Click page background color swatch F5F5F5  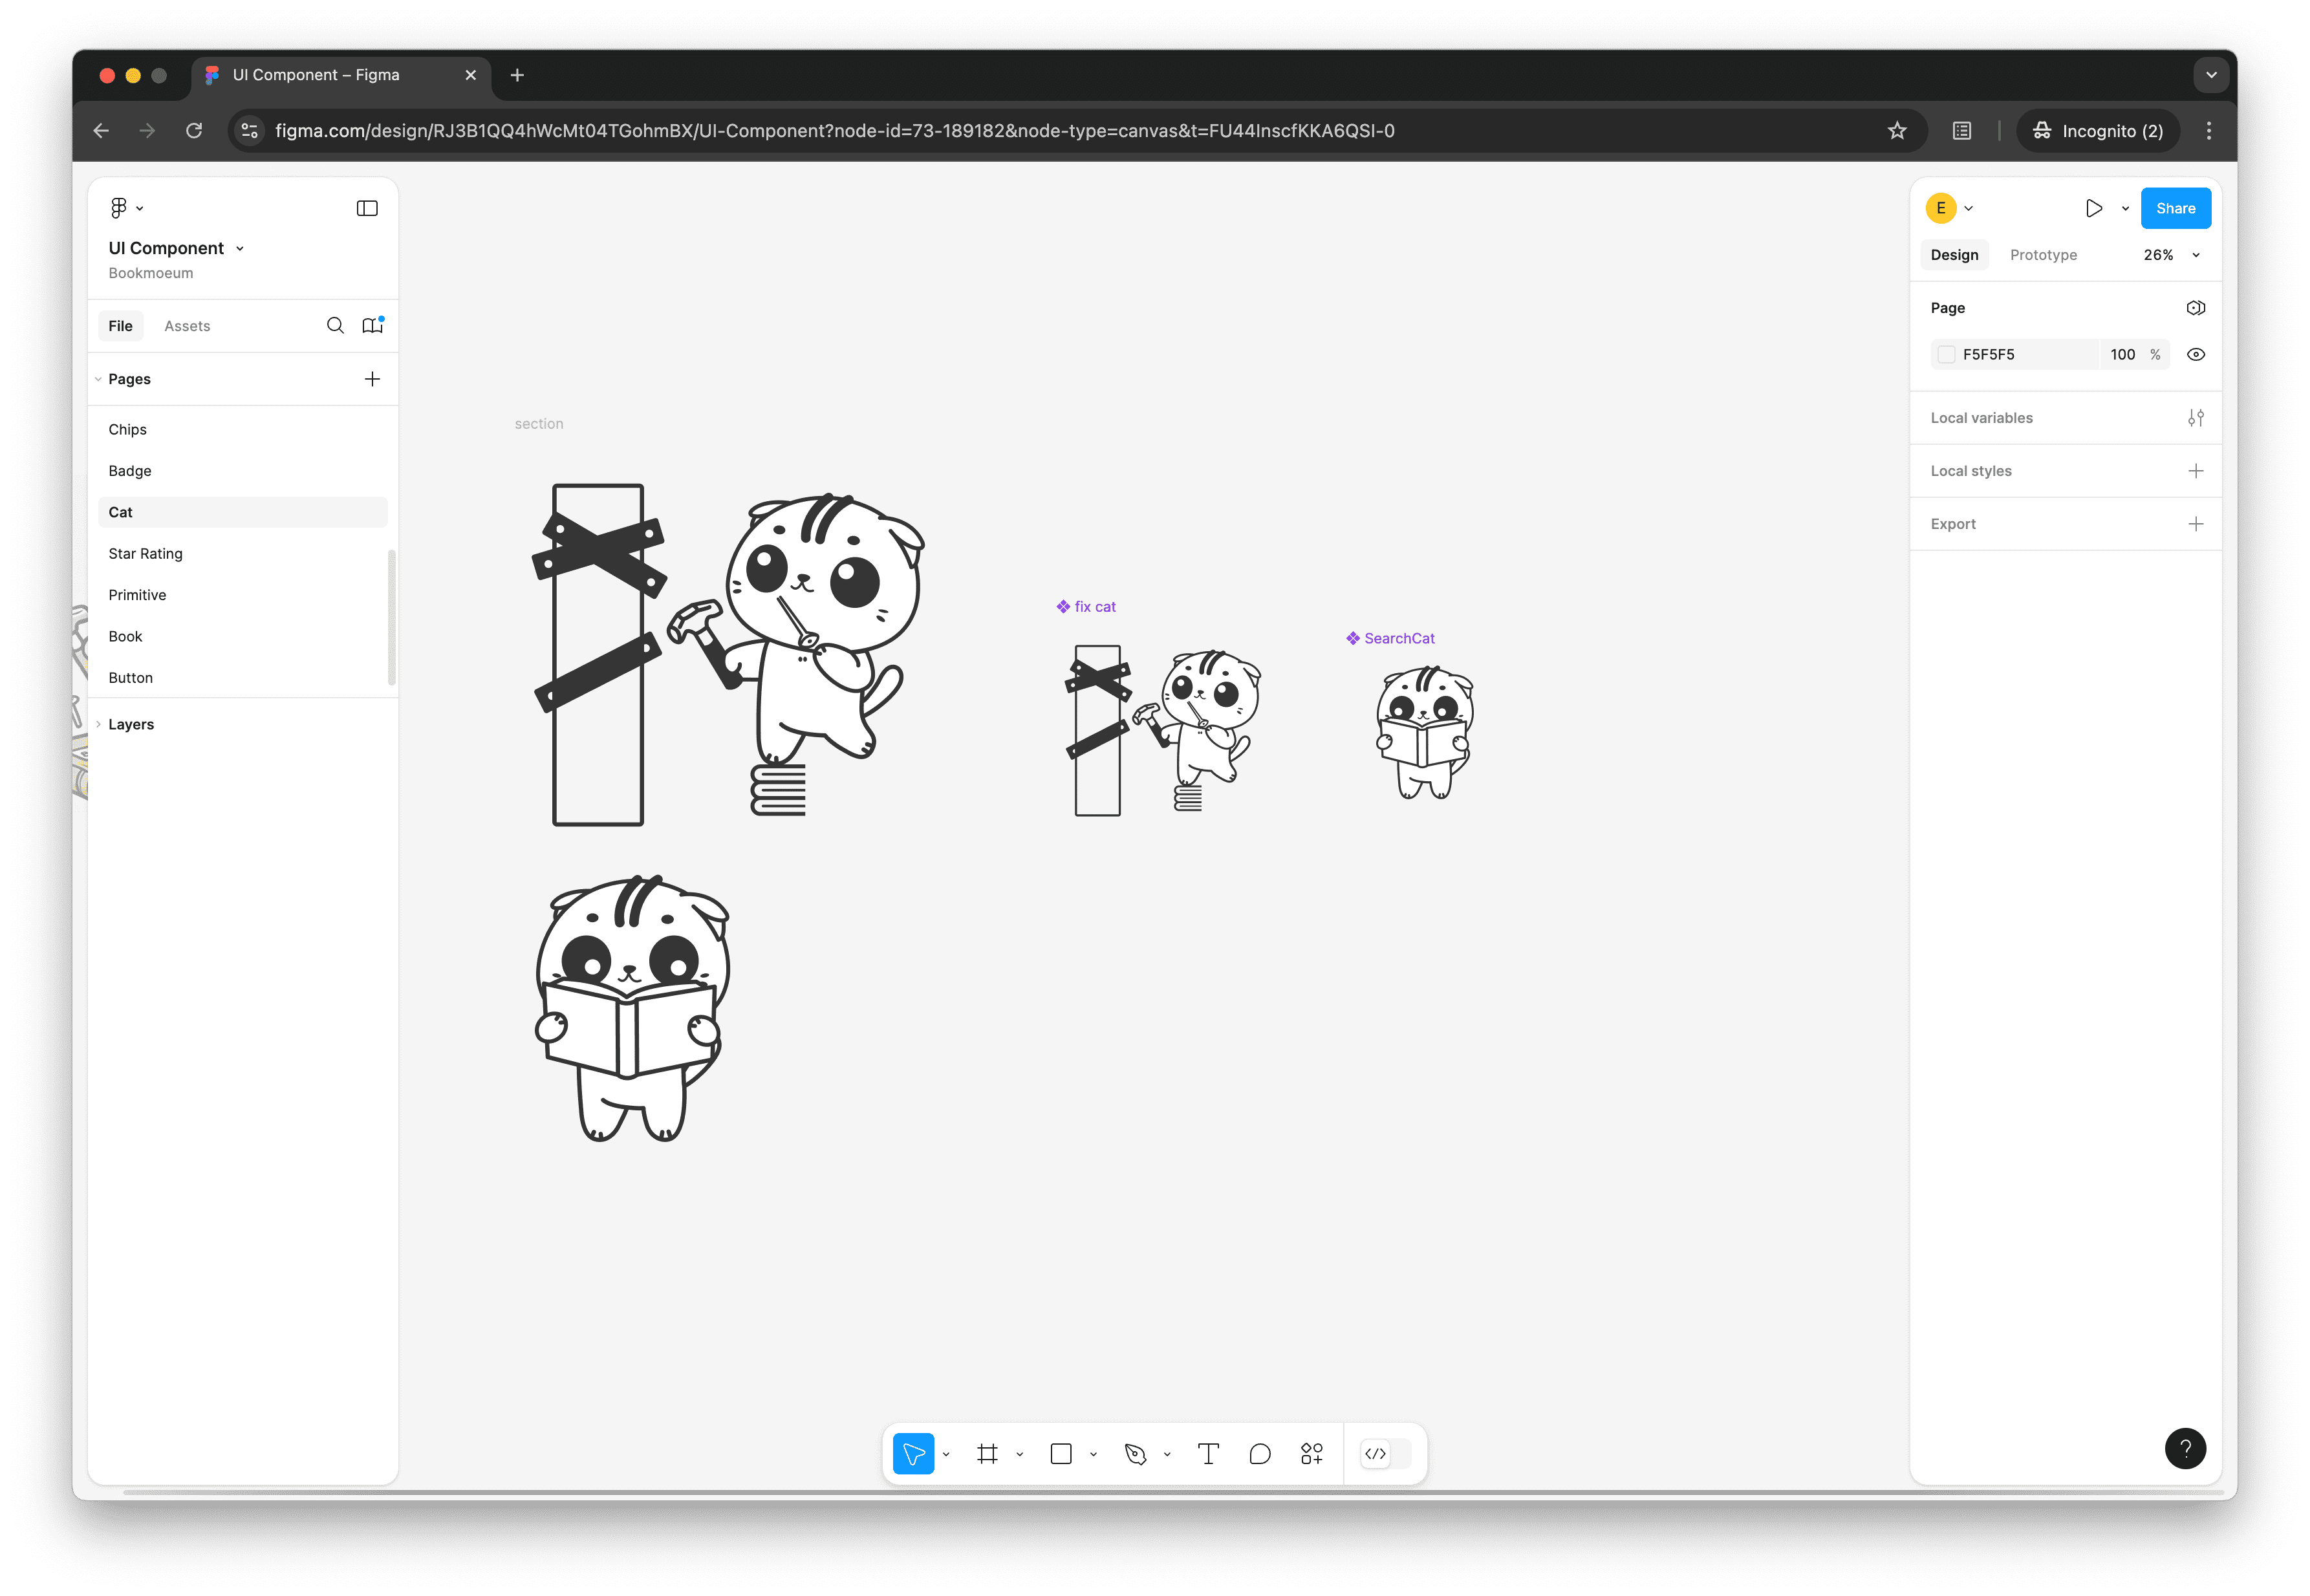pos(1945,354)
